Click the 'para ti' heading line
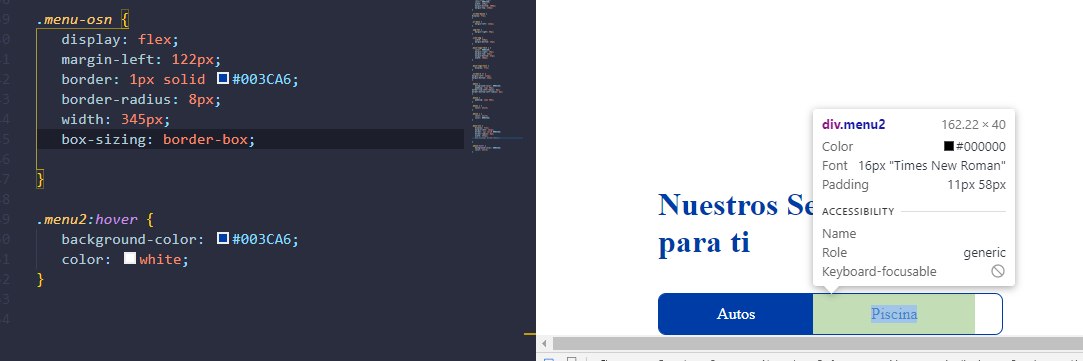1083x361 pixels. (704, 243)
